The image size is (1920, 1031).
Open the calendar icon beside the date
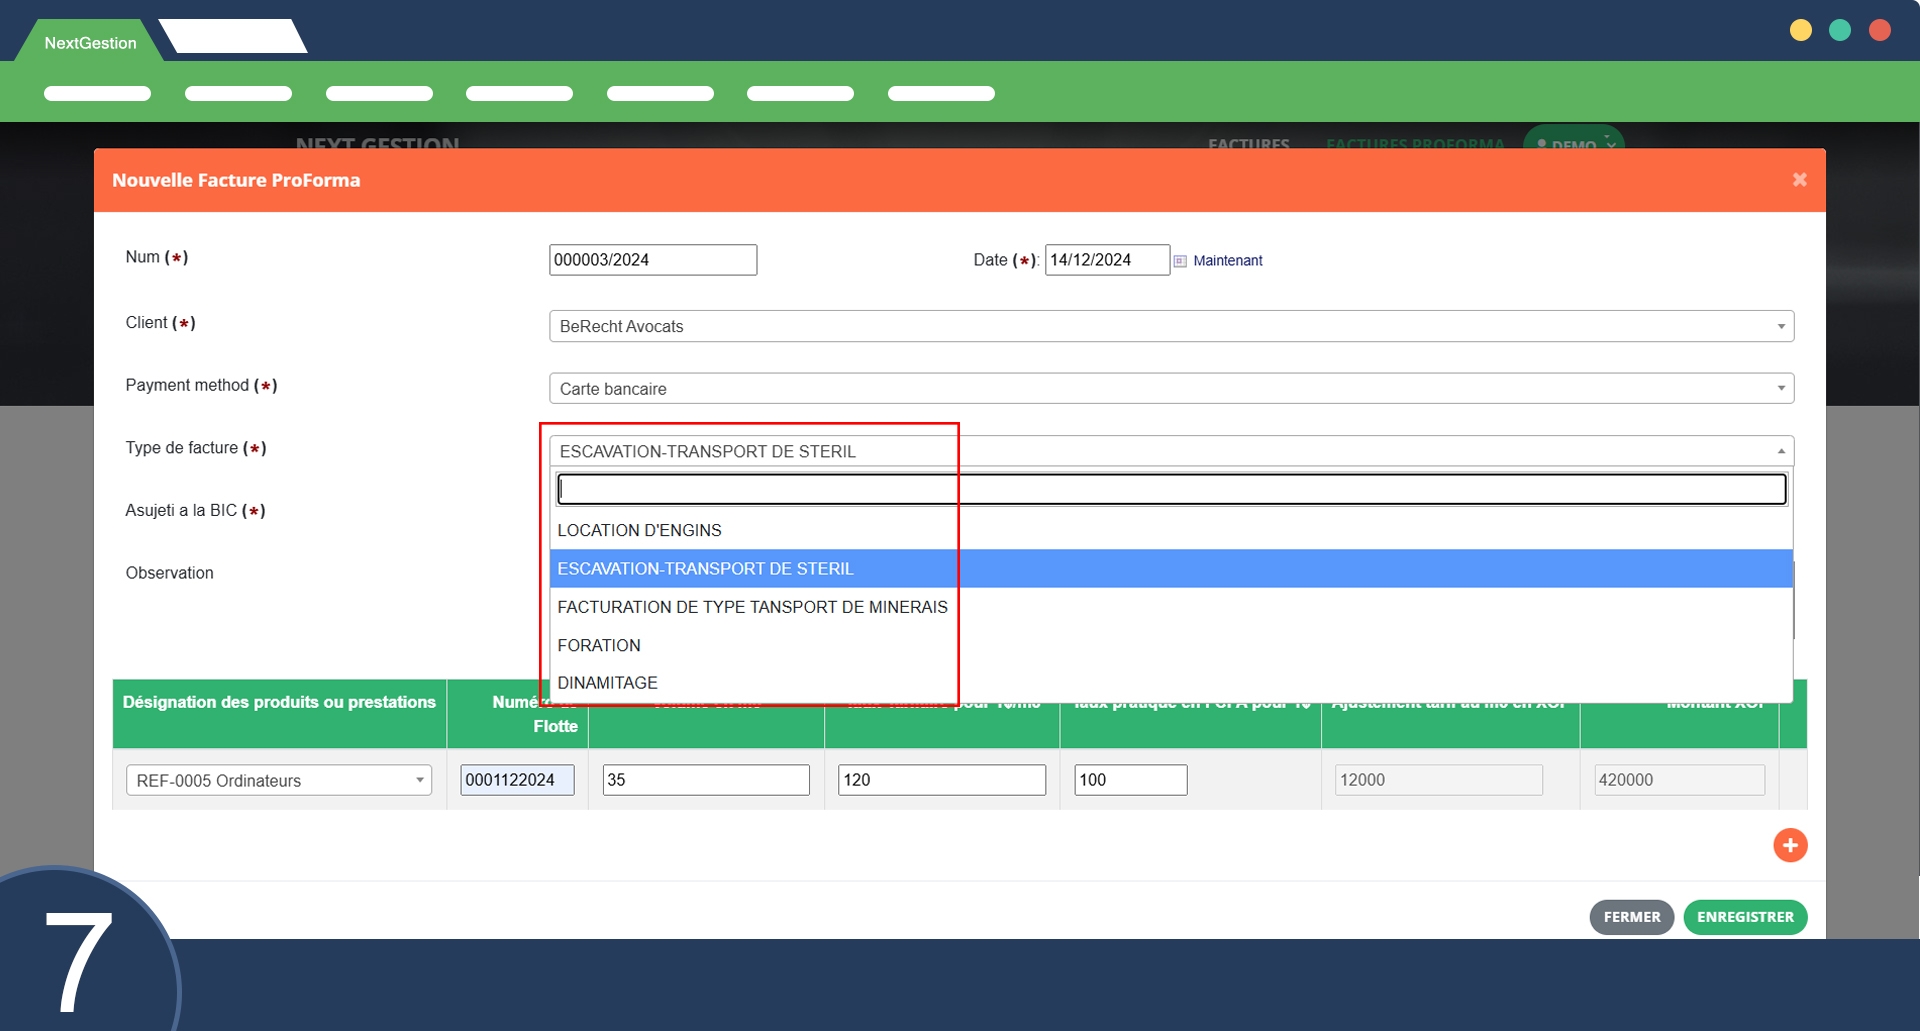coord(1180,261)
